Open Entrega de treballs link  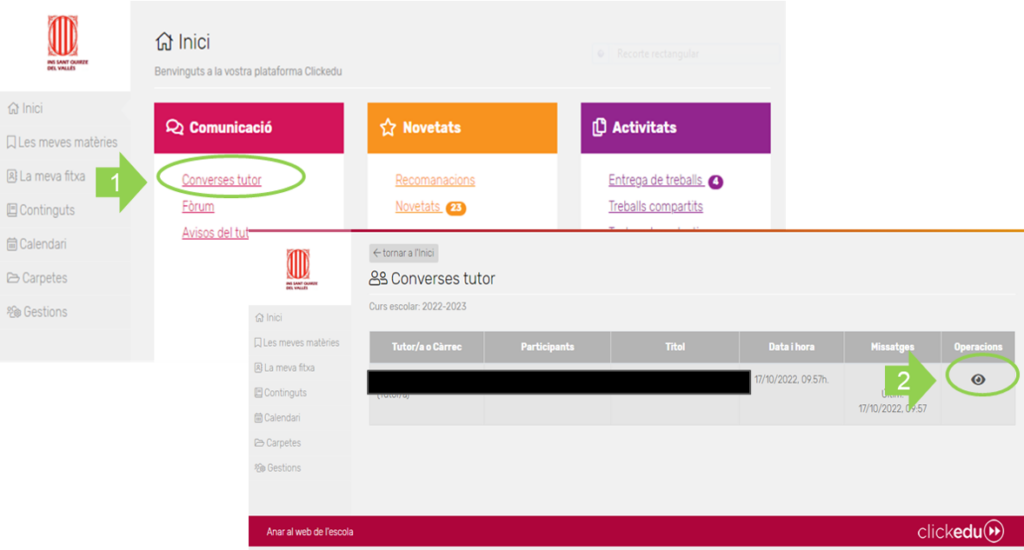(x=655, y=180)
